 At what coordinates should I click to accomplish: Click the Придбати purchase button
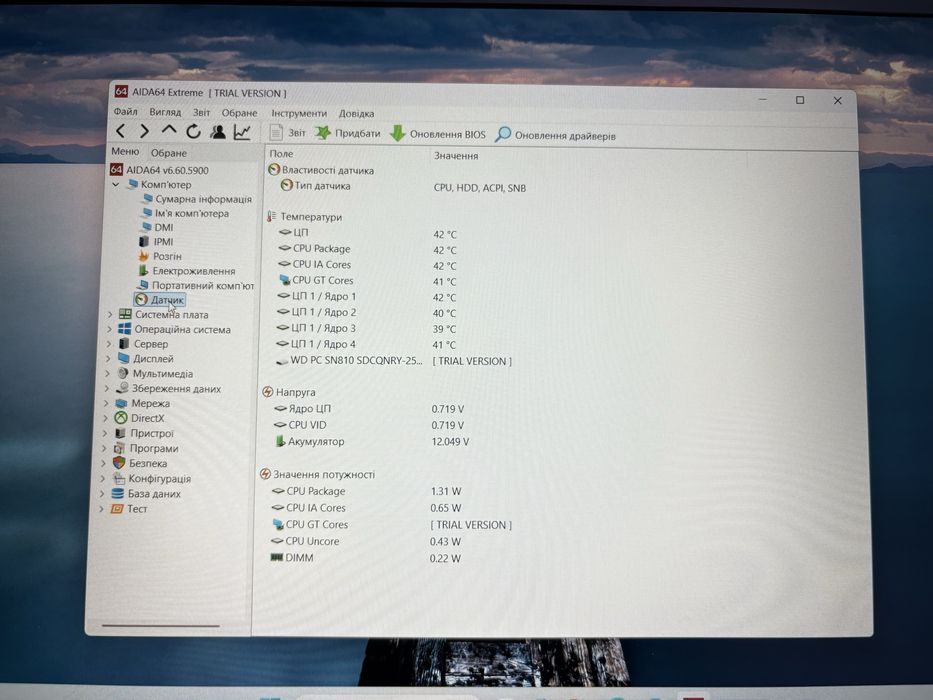pyautogui.click(x=348, y=133)
